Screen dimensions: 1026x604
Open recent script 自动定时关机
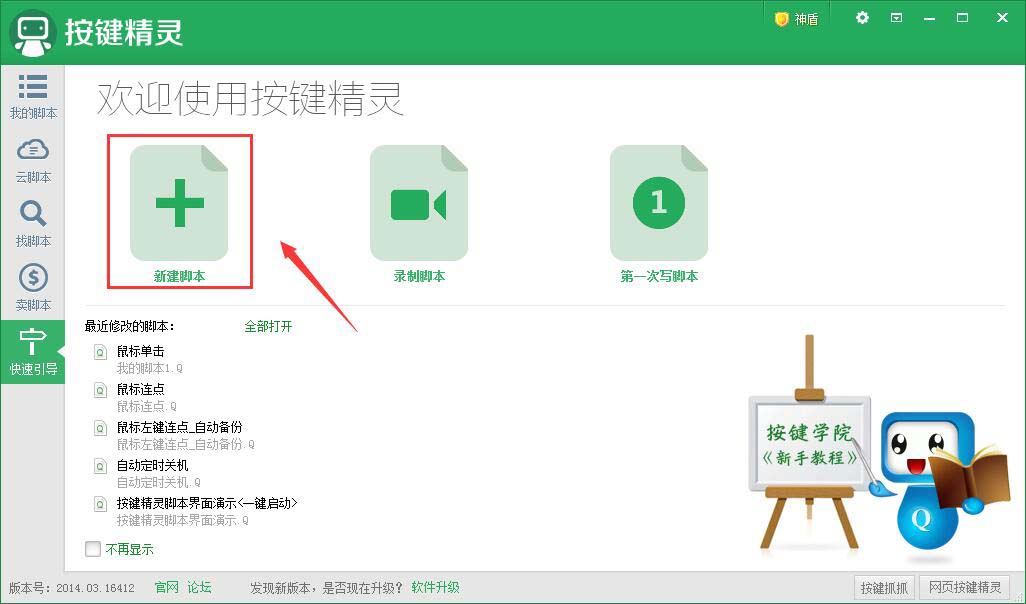pos(152,465)
